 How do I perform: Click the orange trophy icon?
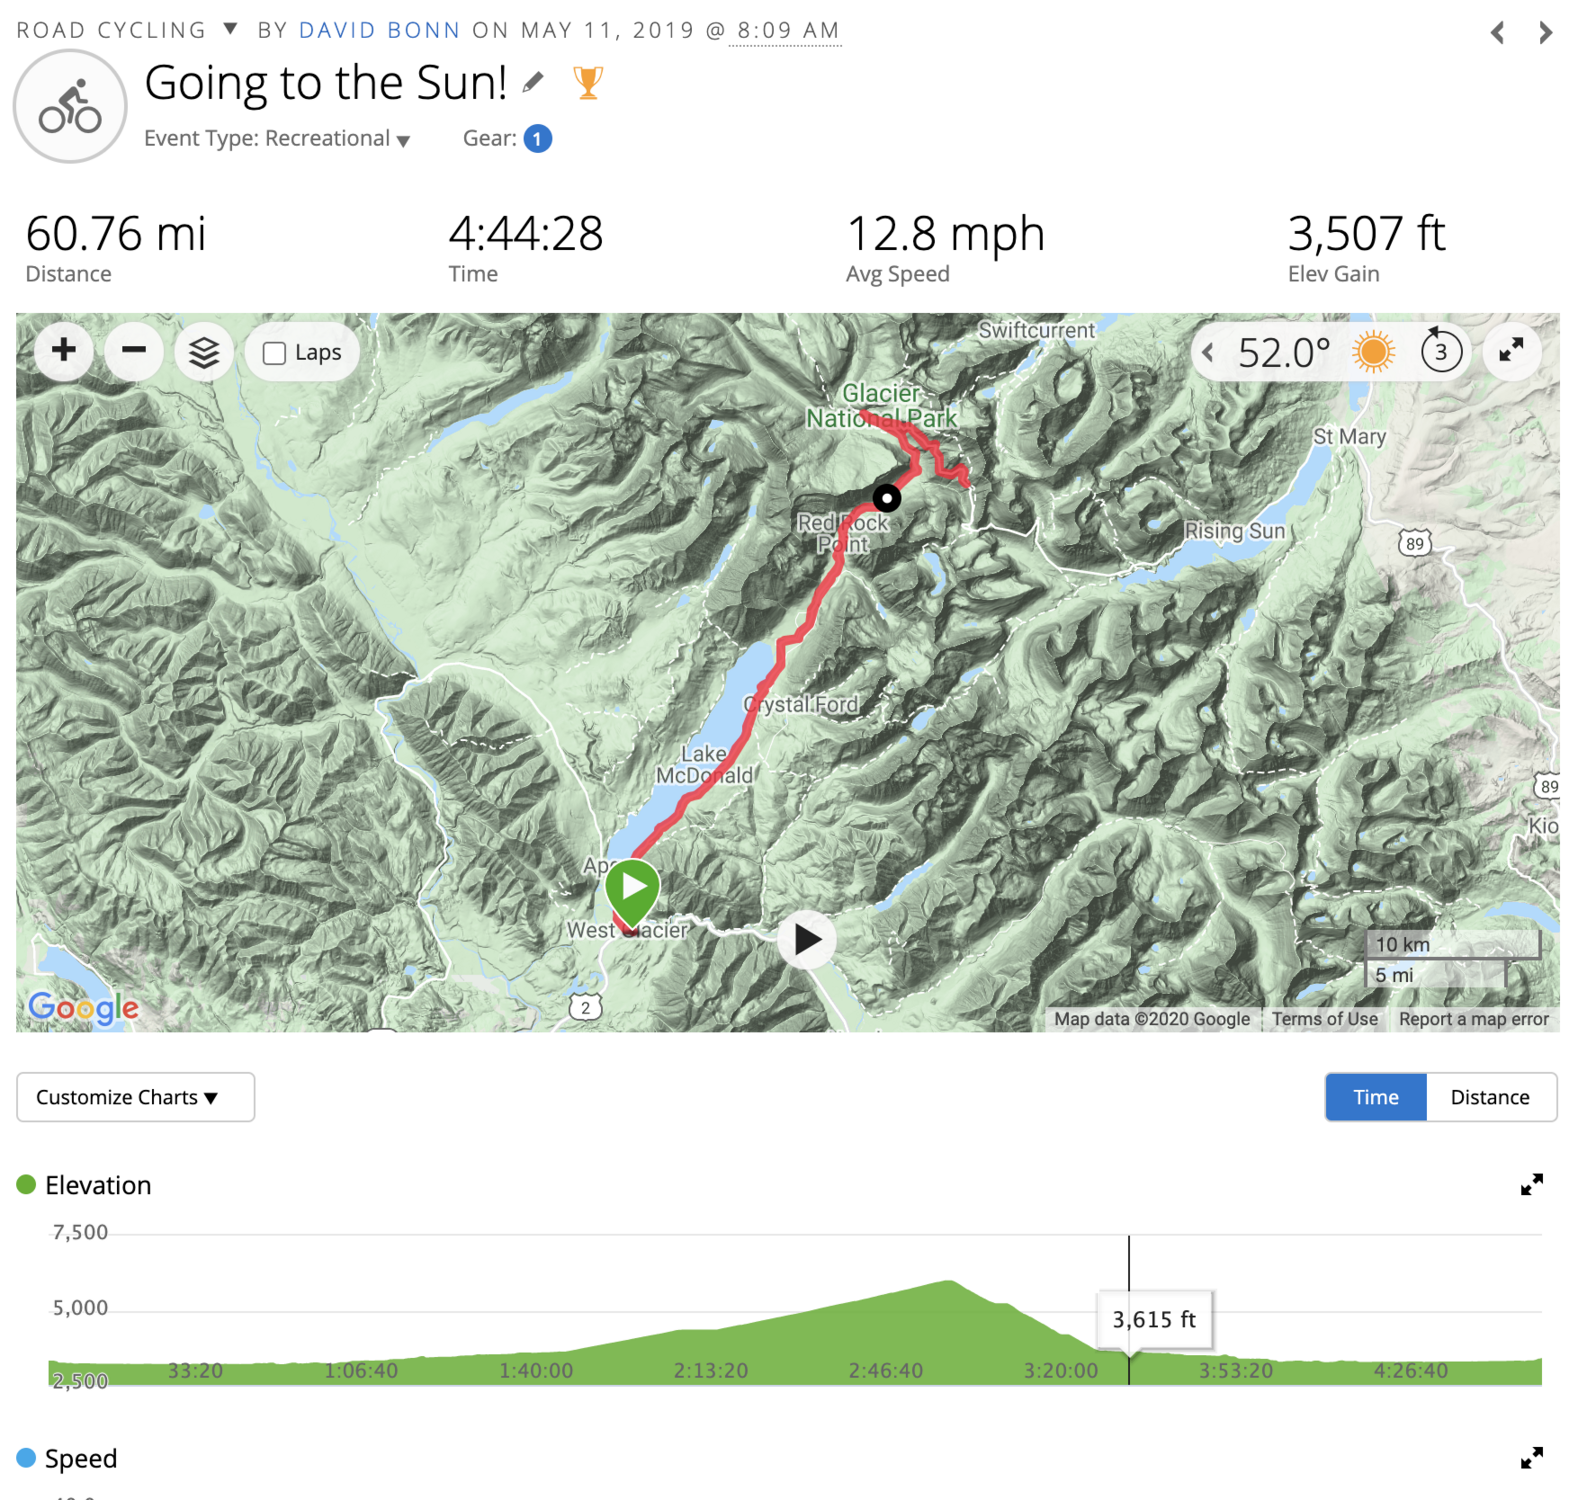tap(588, 82)
